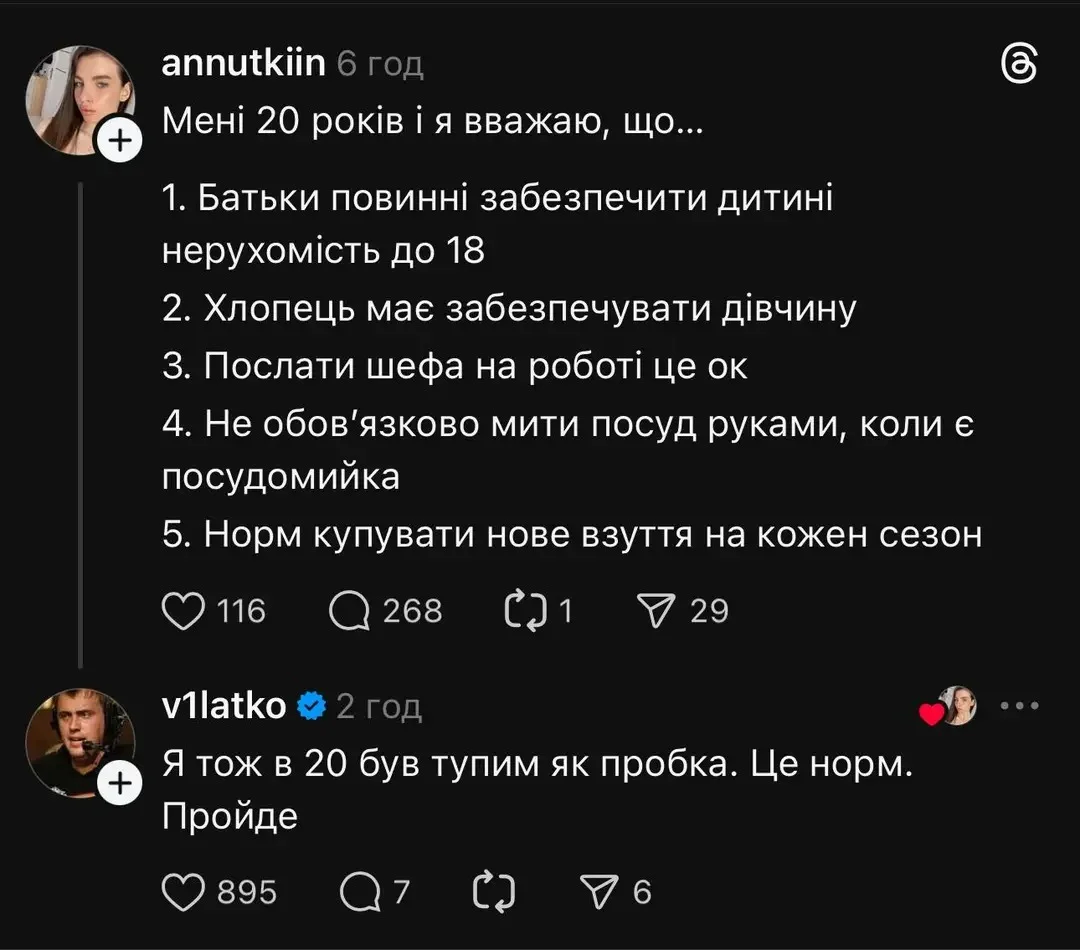This screenshot has height=950, width=1080.
Task: Click v1latko's blue verified badge
Action: 312,706
